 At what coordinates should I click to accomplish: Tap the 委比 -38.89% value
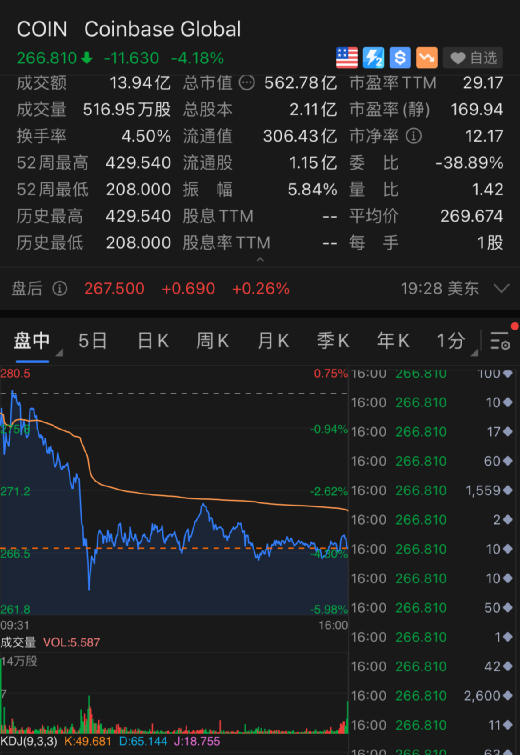[x=469, y=163]
